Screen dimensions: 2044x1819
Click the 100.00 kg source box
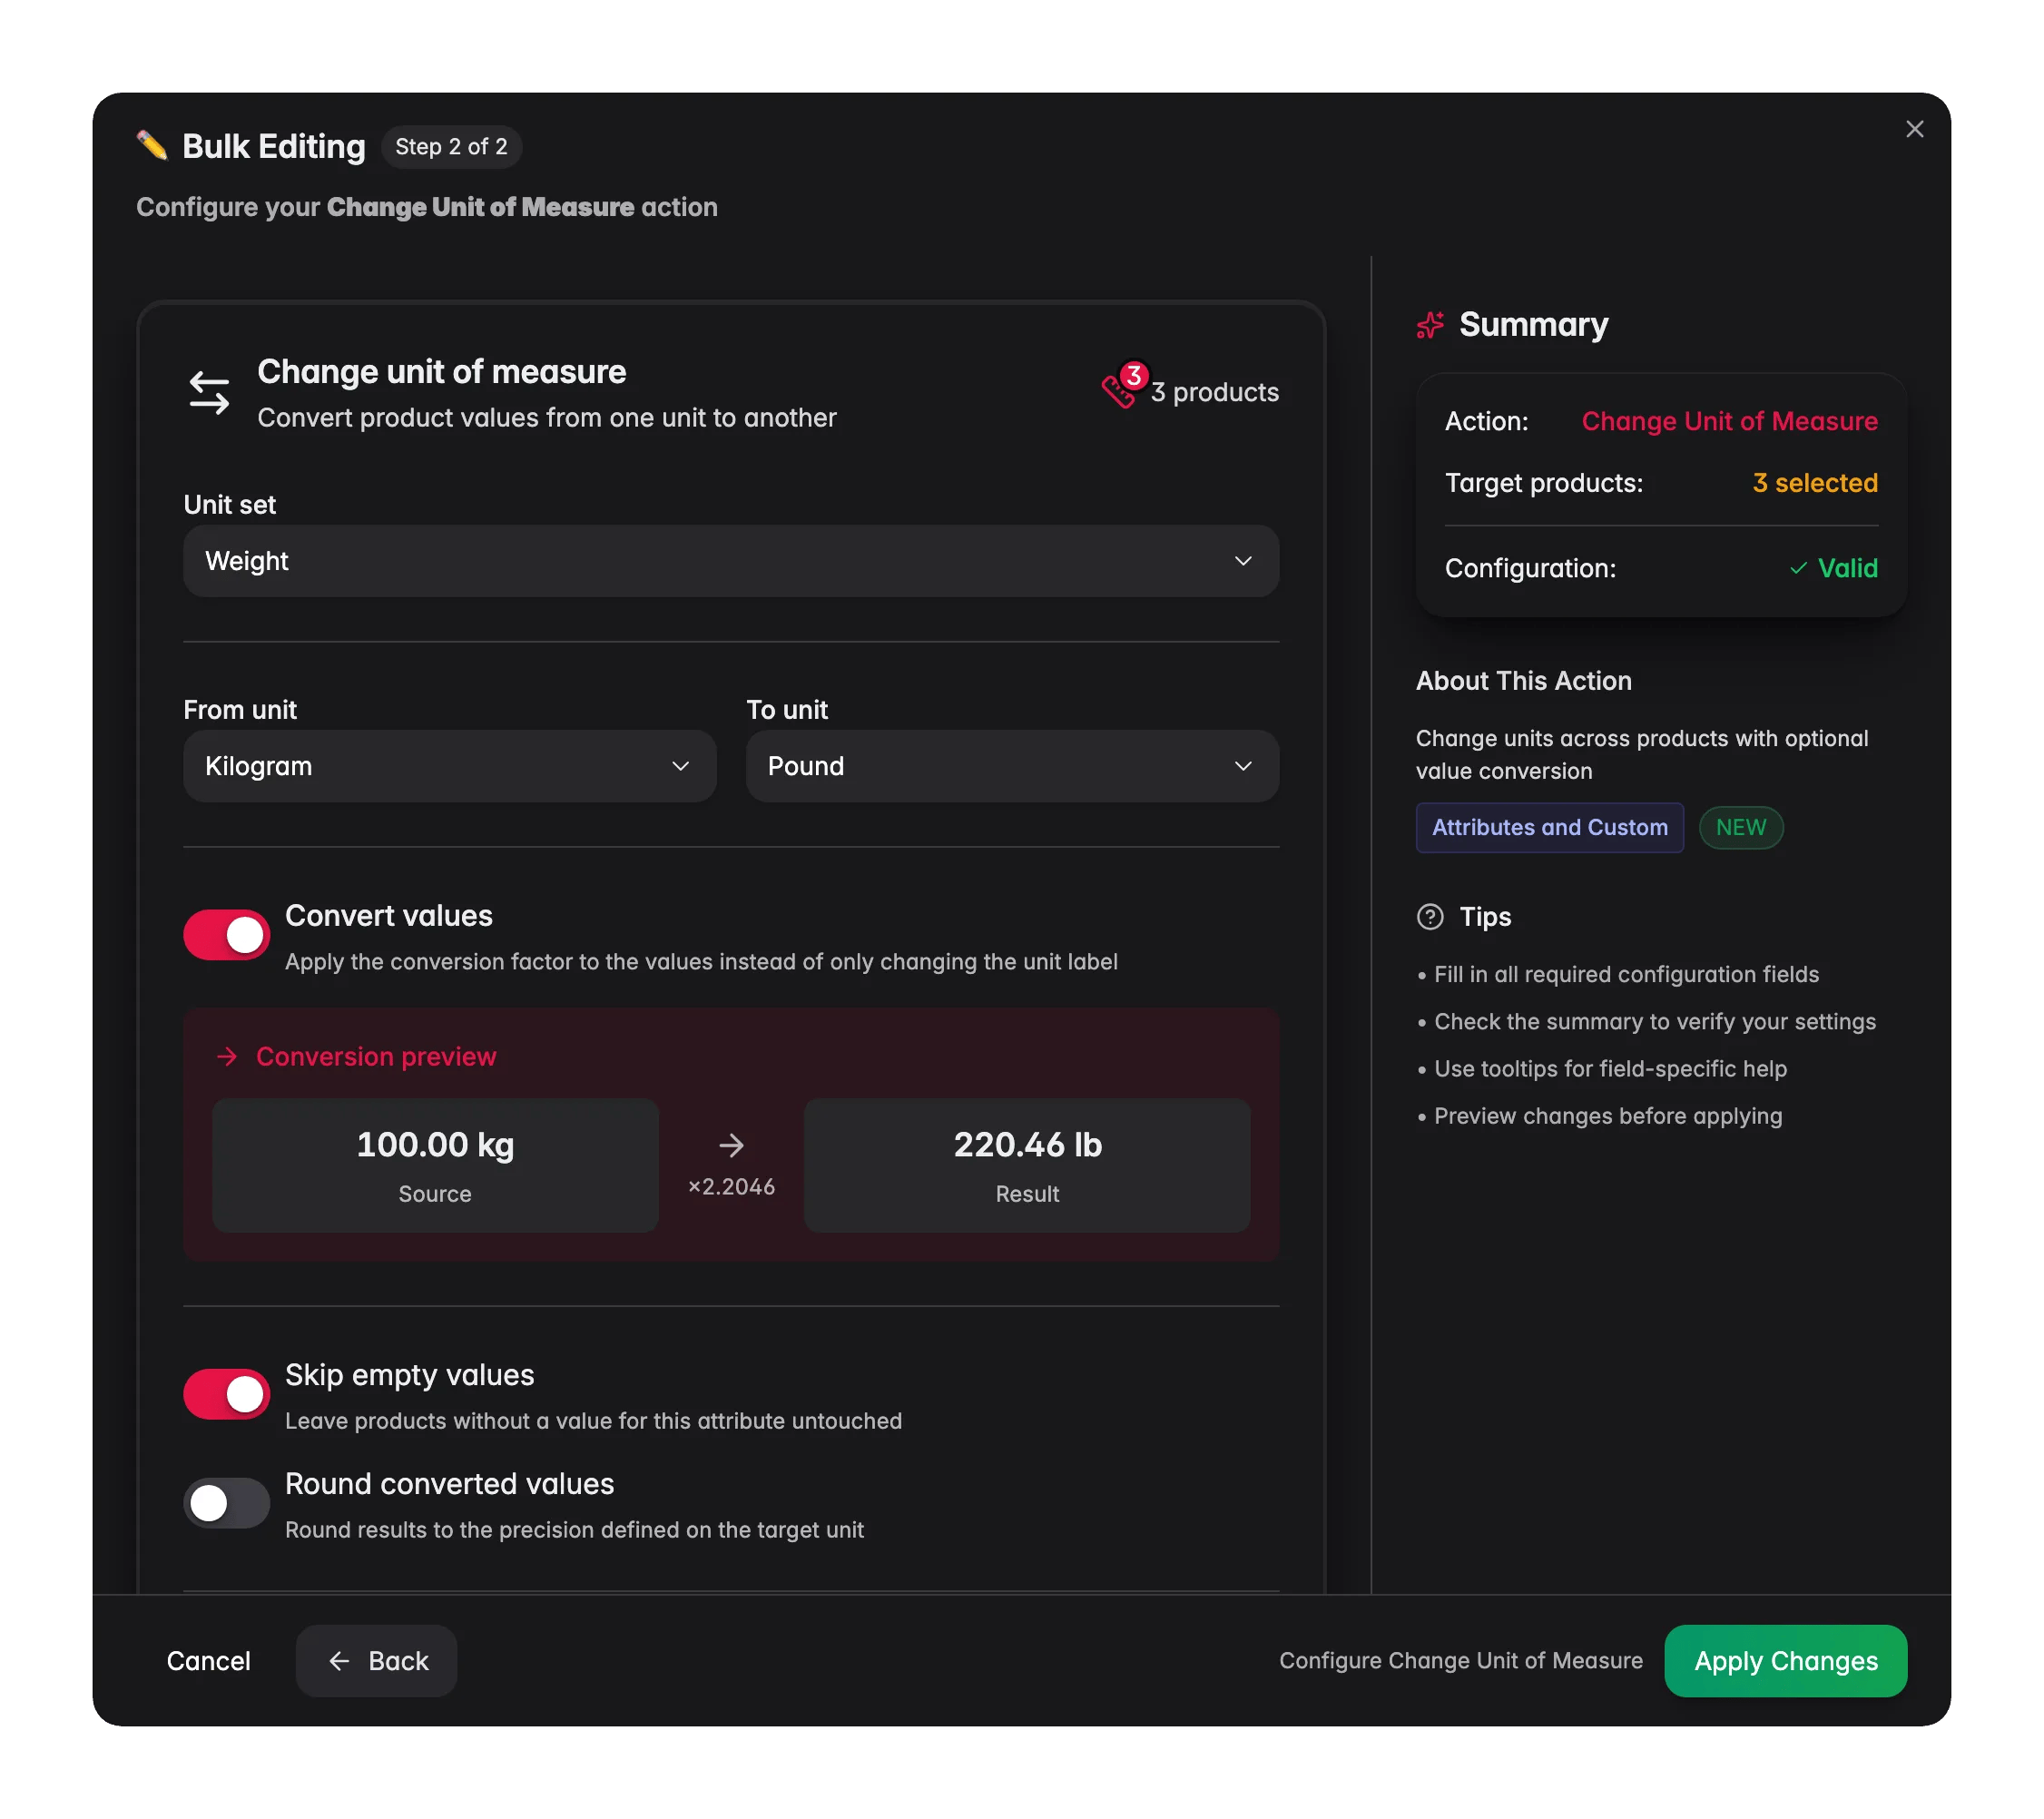435,1165
